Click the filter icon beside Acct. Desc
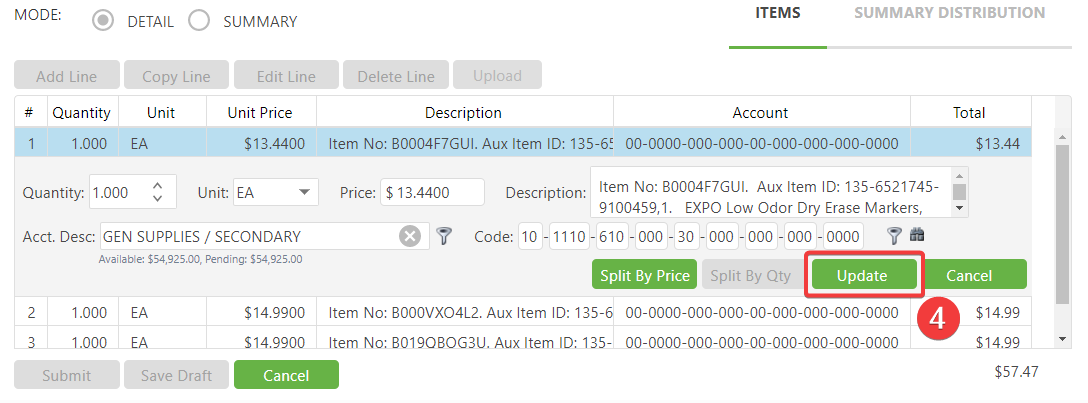The width and height of the screenshot is (1088, 403). point(445,237)
